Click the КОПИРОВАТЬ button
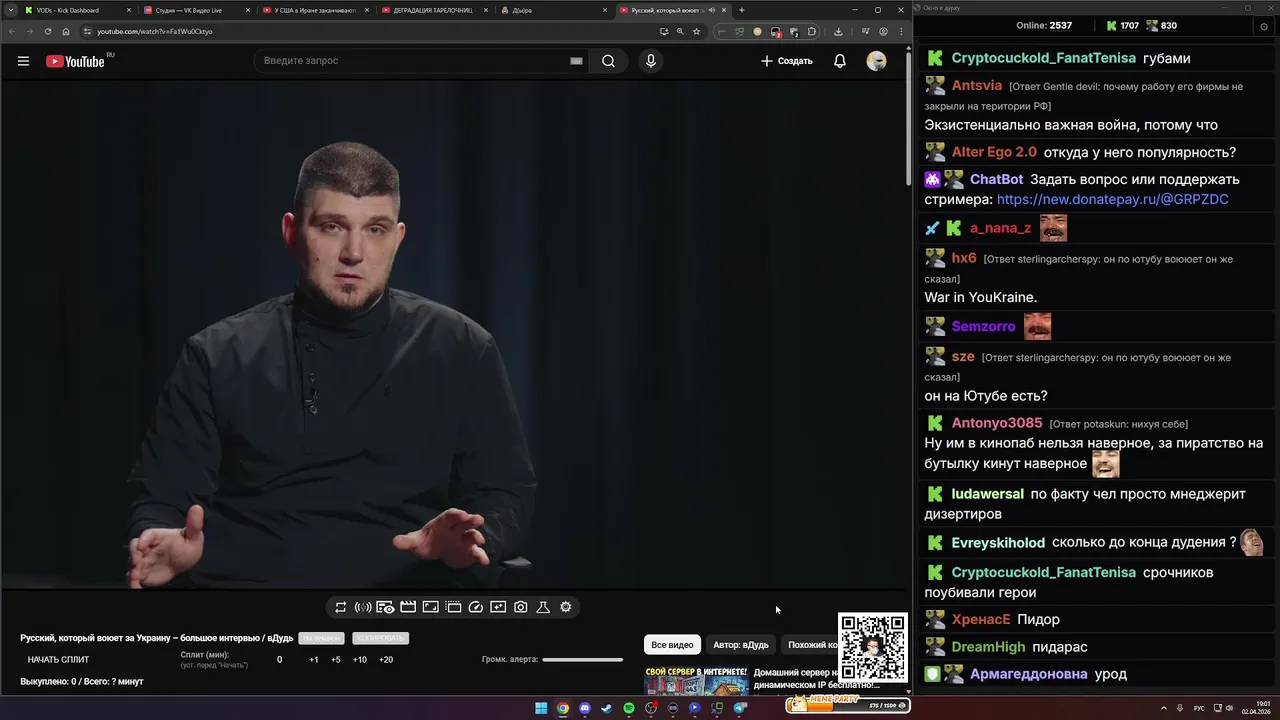Screen dimensions: 1280x720 click(380, 638)
